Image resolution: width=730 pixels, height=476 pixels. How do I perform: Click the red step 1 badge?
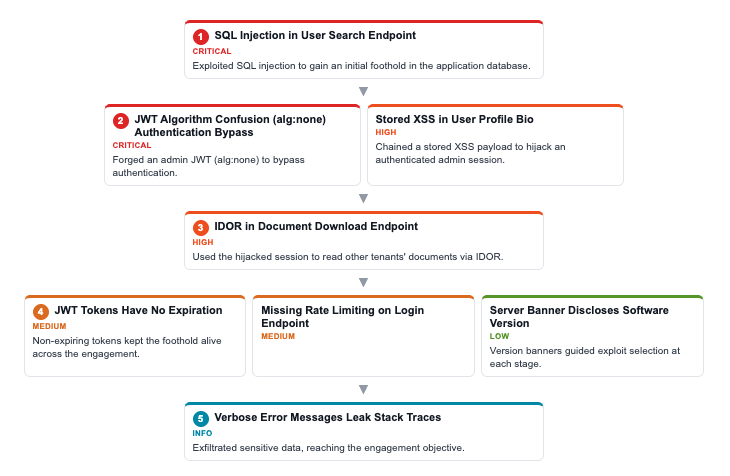tap(201, 36)
